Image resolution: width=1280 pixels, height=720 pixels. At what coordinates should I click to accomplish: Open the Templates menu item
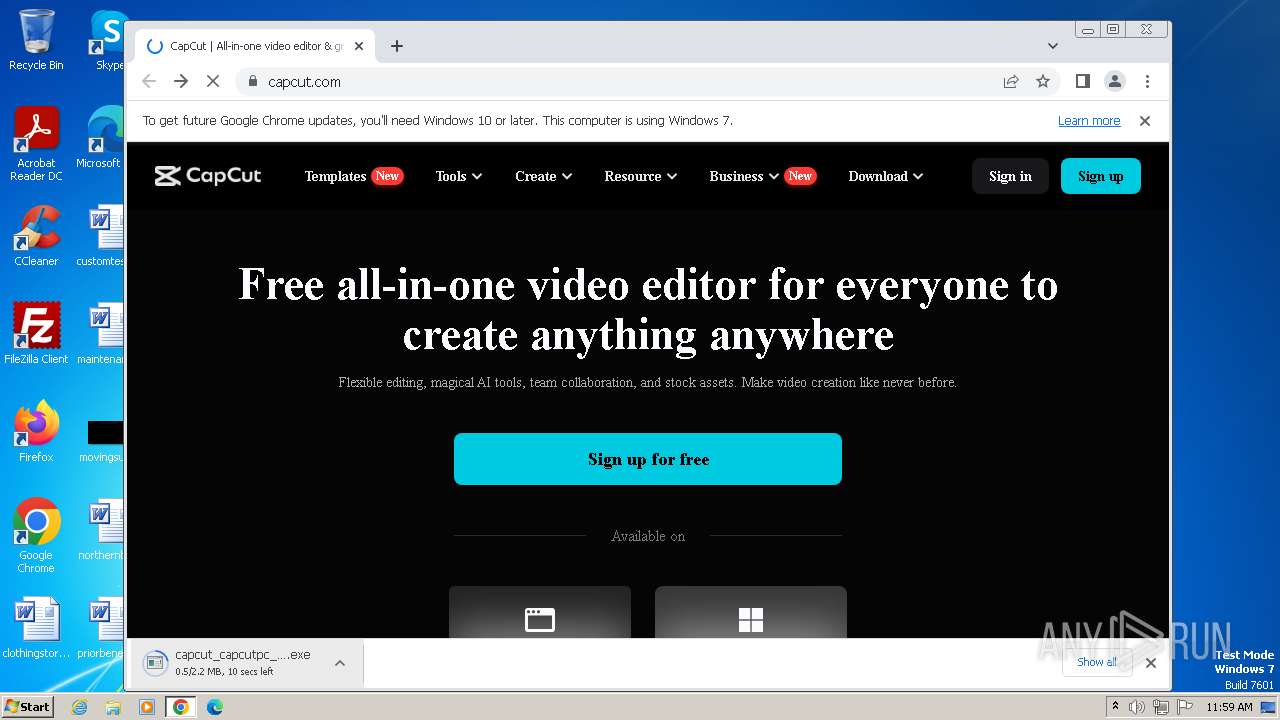pyautogui.click(x=335, y=176)
